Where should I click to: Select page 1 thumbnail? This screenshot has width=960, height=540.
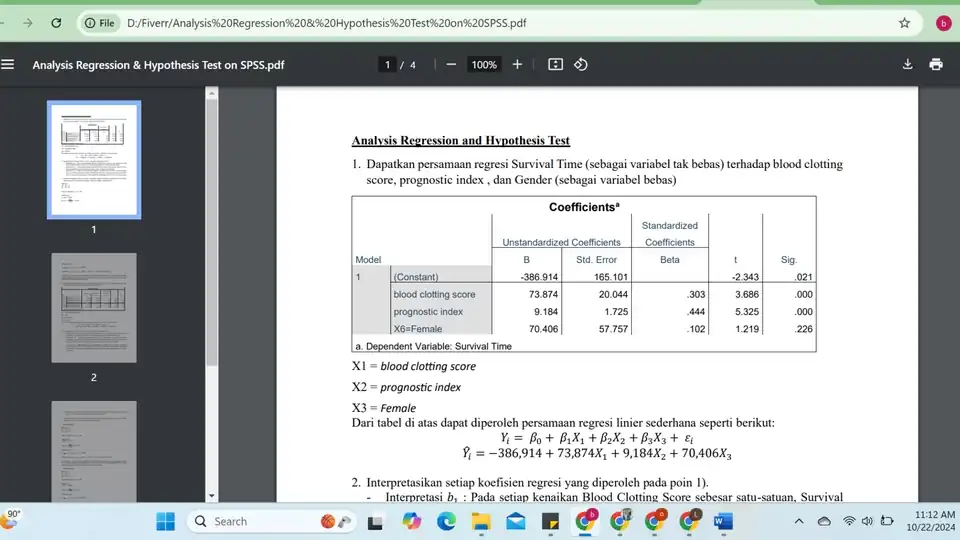click(x=94, y=160)
